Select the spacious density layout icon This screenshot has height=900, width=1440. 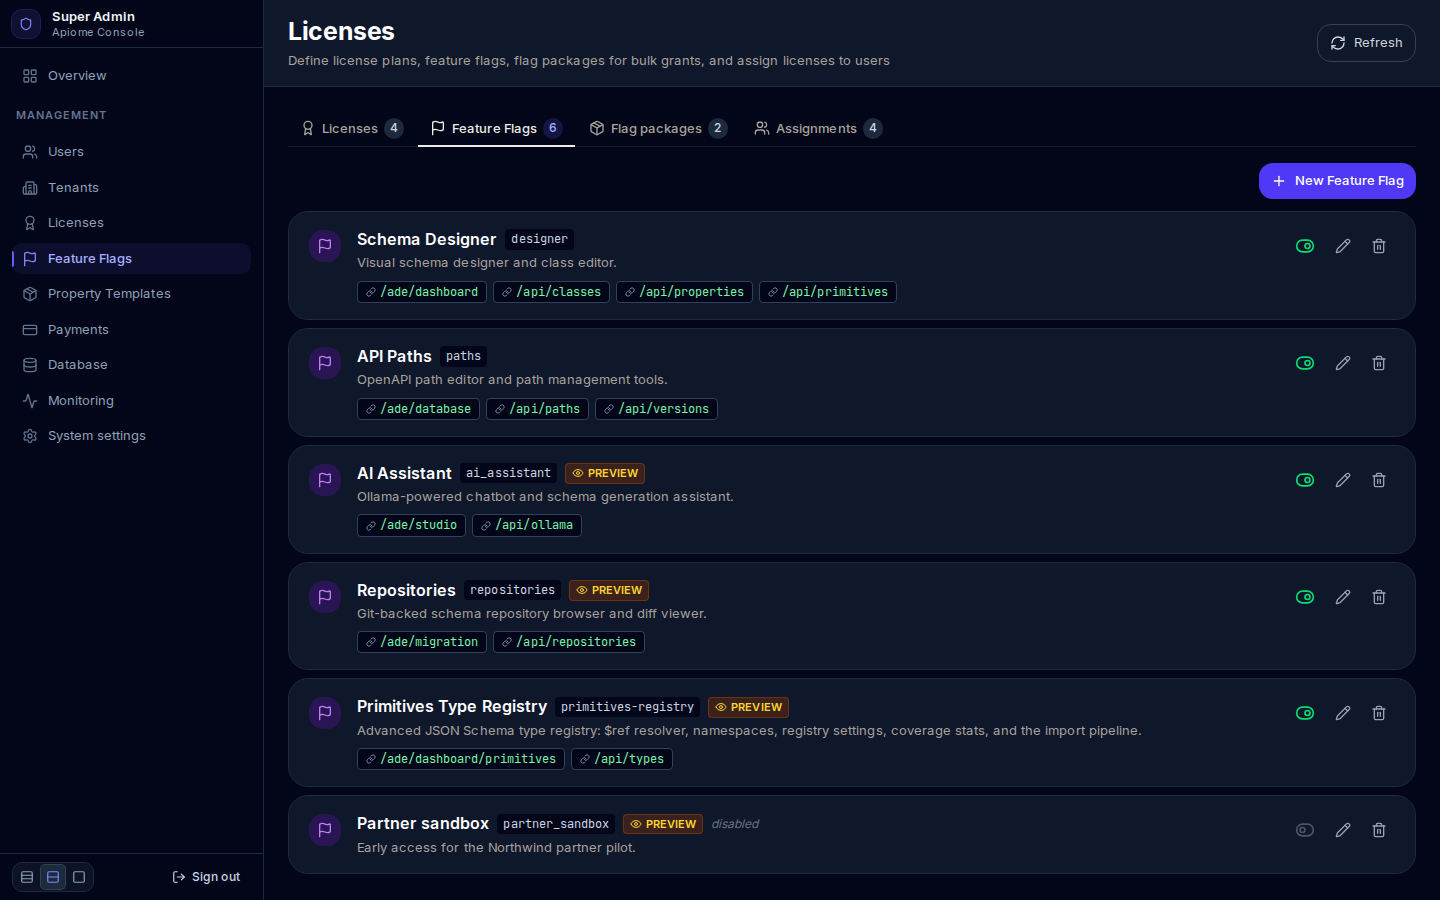tap(79, 877)
